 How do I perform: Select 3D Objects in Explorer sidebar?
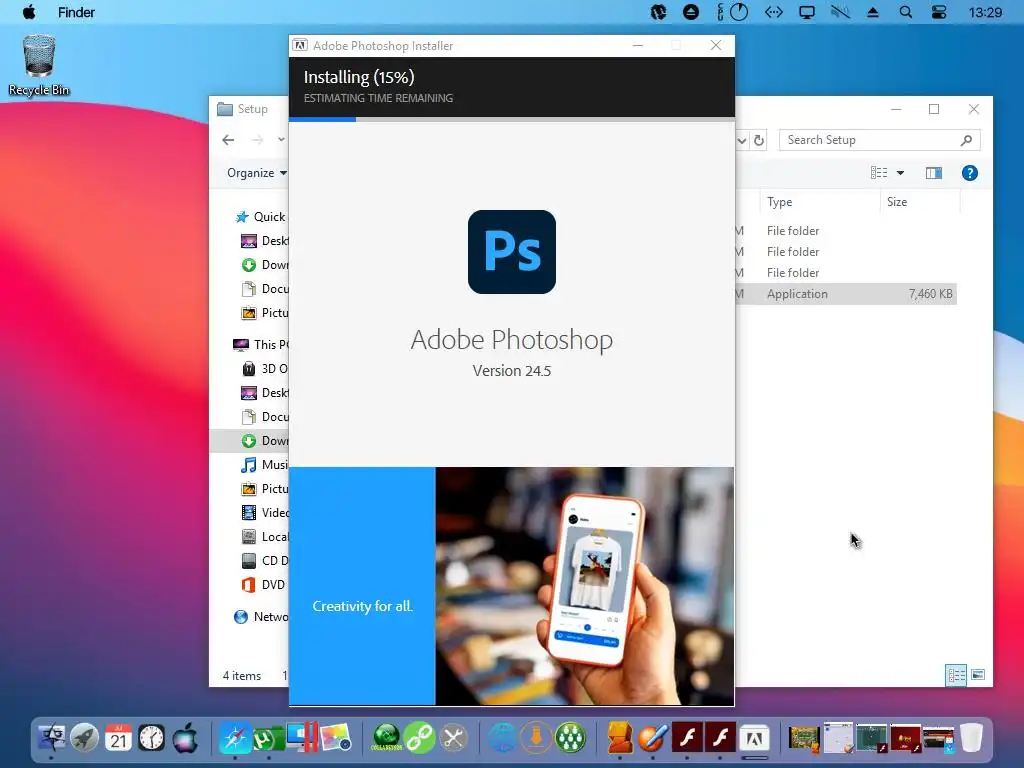pos(264,368)
